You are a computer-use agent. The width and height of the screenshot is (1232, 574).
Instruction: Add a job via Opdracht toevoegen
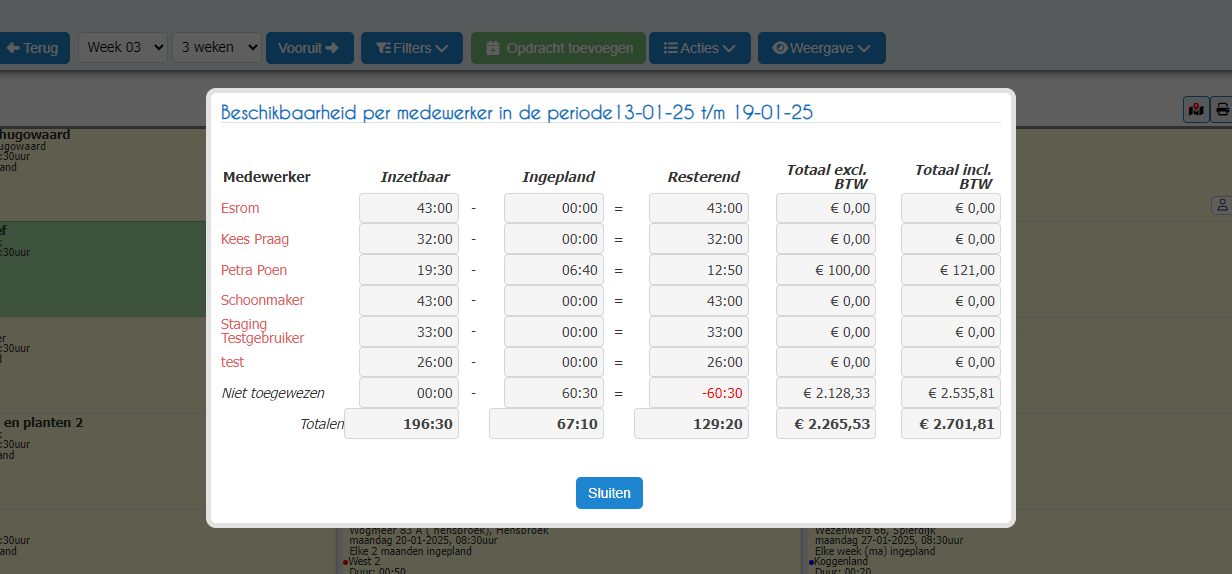click(559, 48)
